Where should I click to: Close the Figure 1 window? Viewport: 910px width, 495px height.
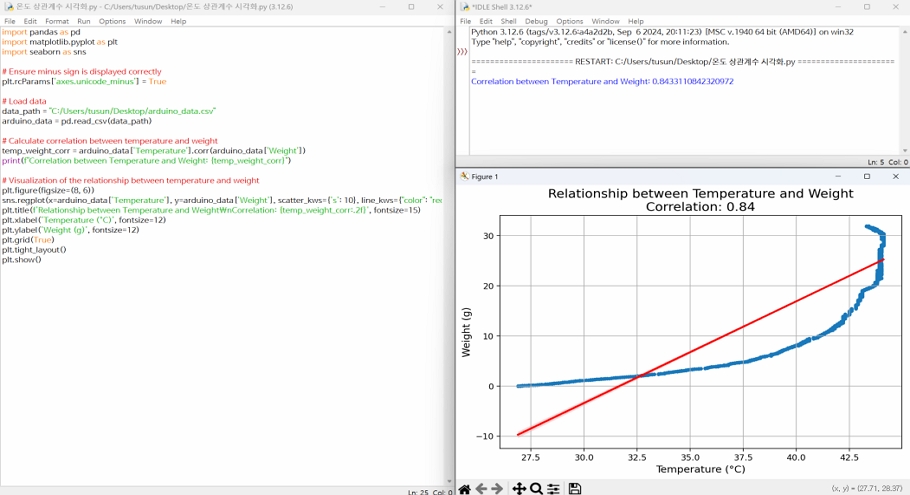coord(895,176)
